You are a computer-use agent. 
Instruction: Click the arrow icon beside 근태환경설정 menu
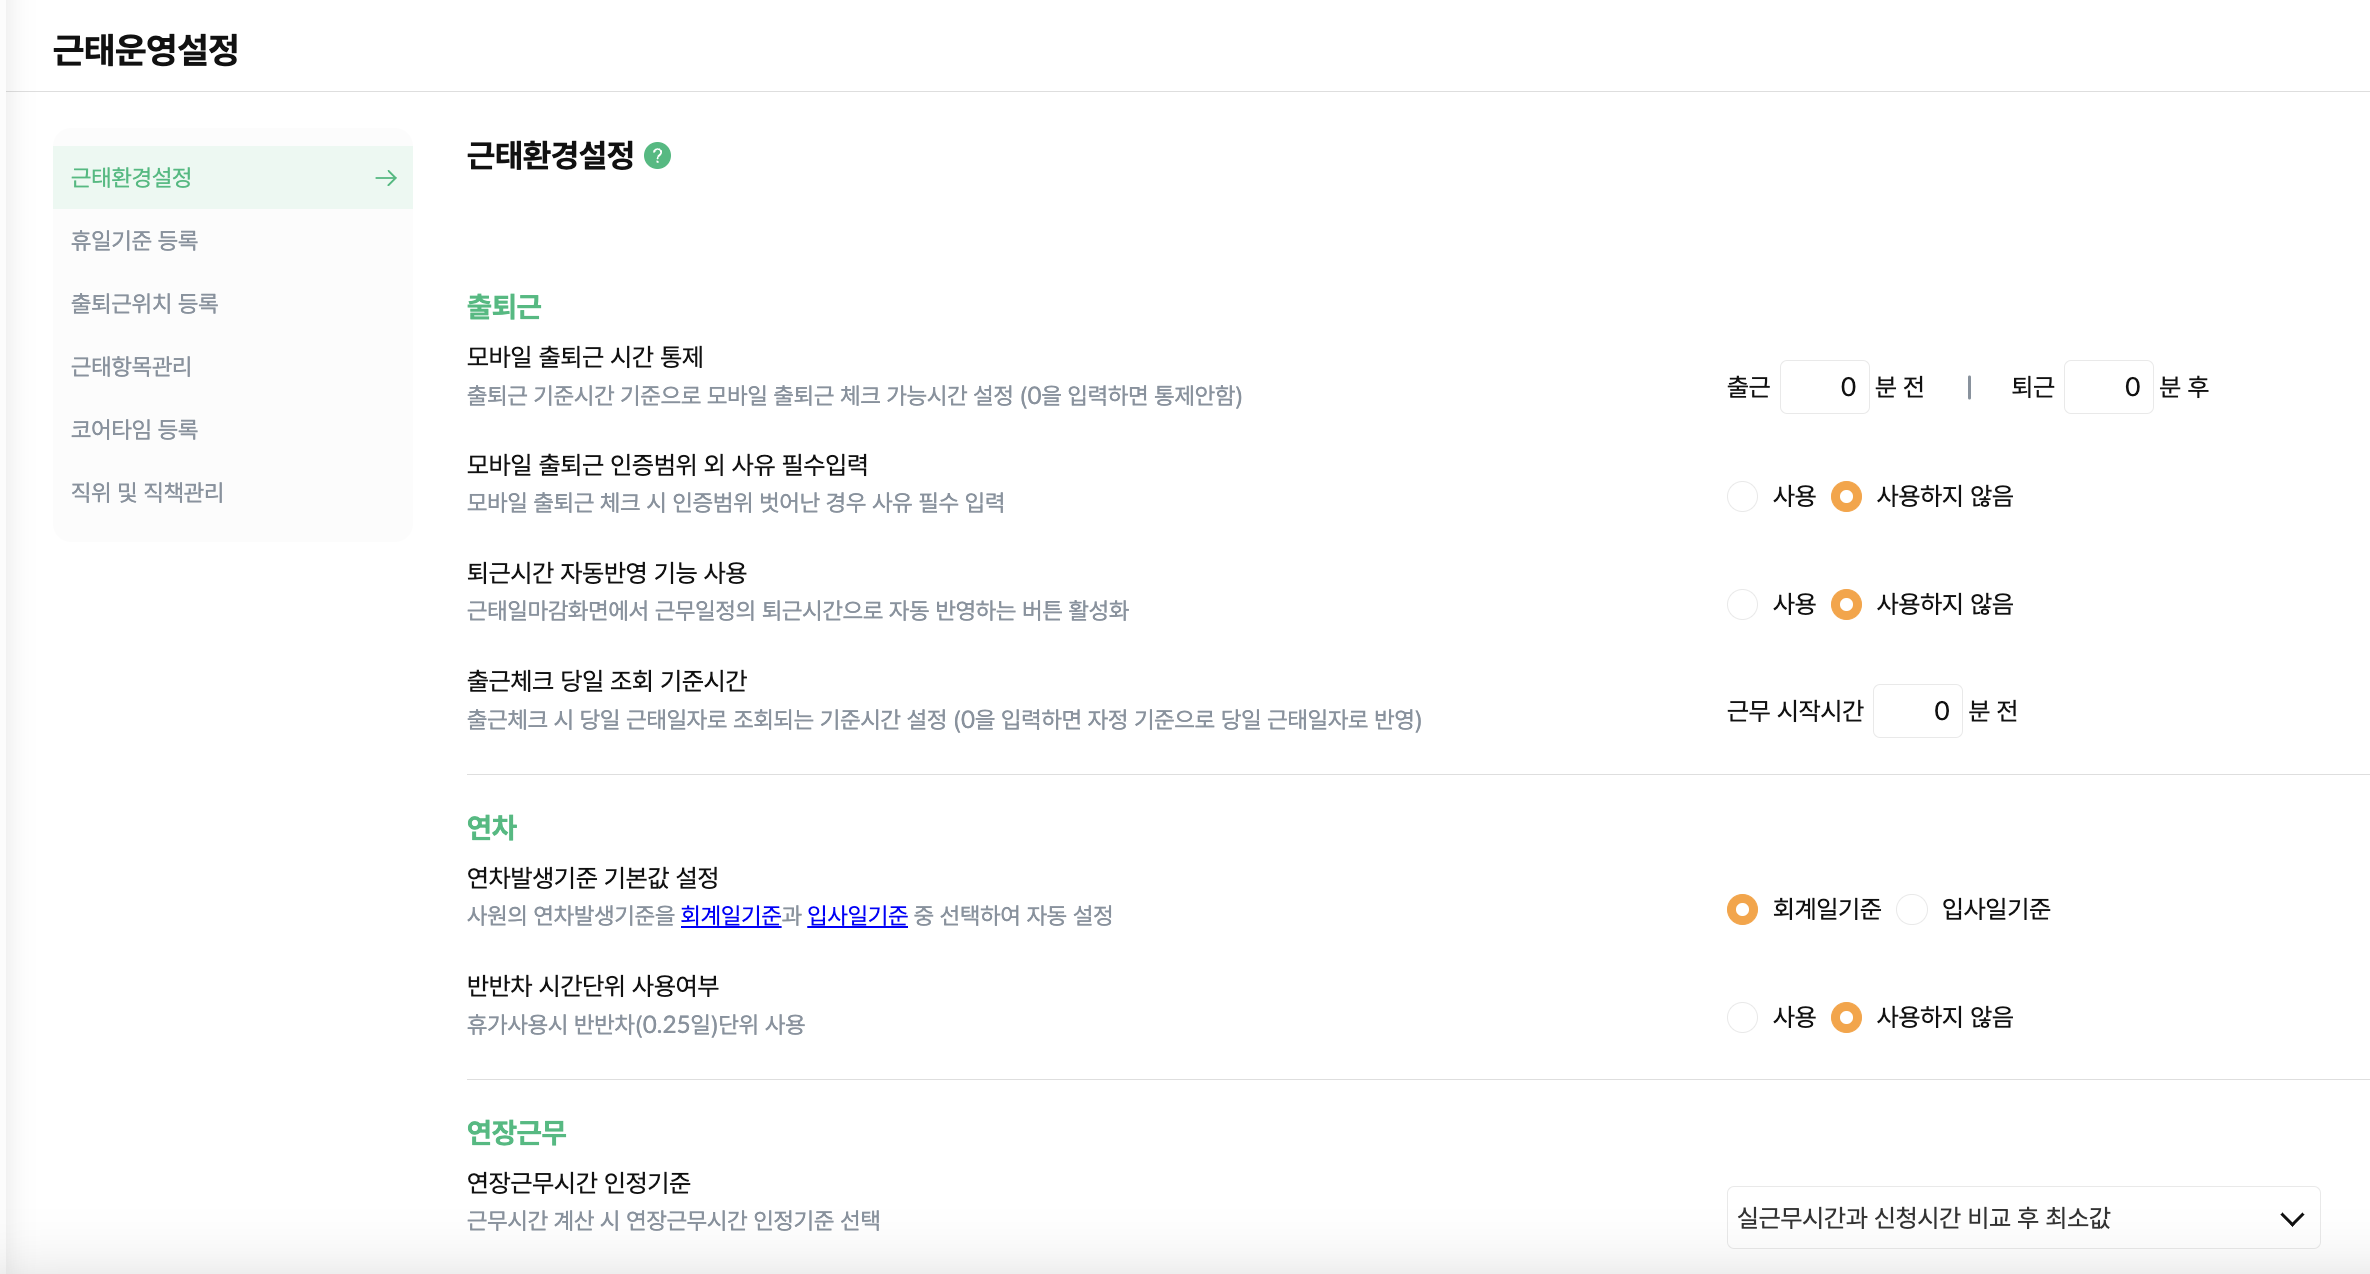[x=386, y=178]
